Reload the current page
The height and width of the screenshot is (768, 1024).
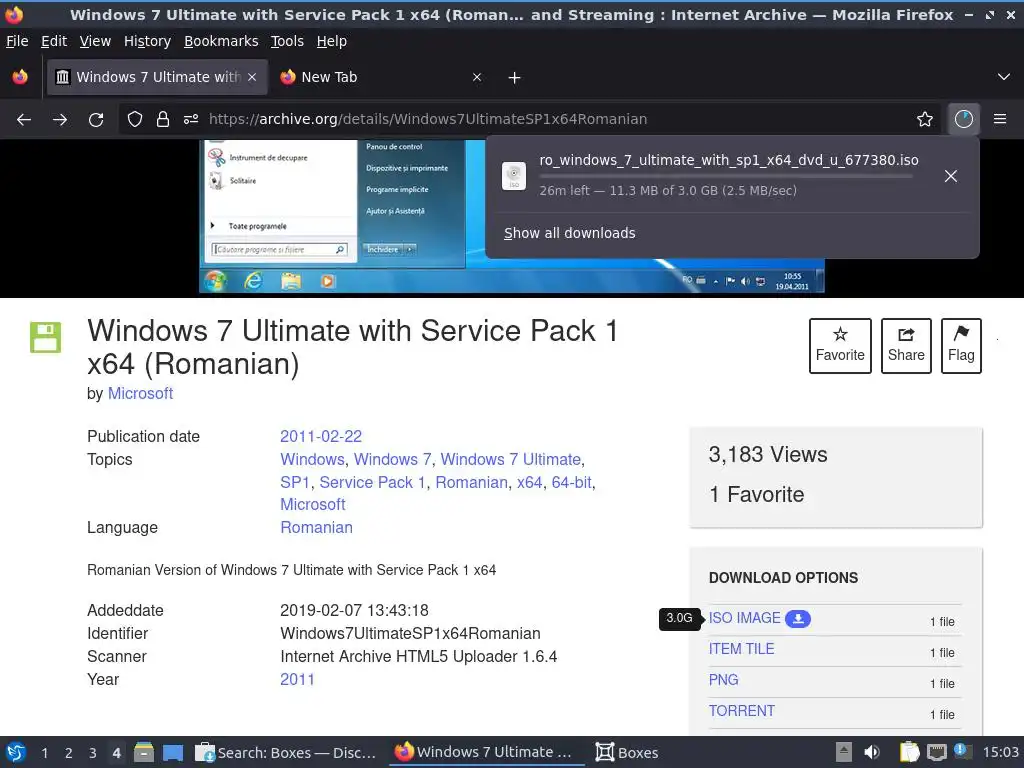pos(96,120)
